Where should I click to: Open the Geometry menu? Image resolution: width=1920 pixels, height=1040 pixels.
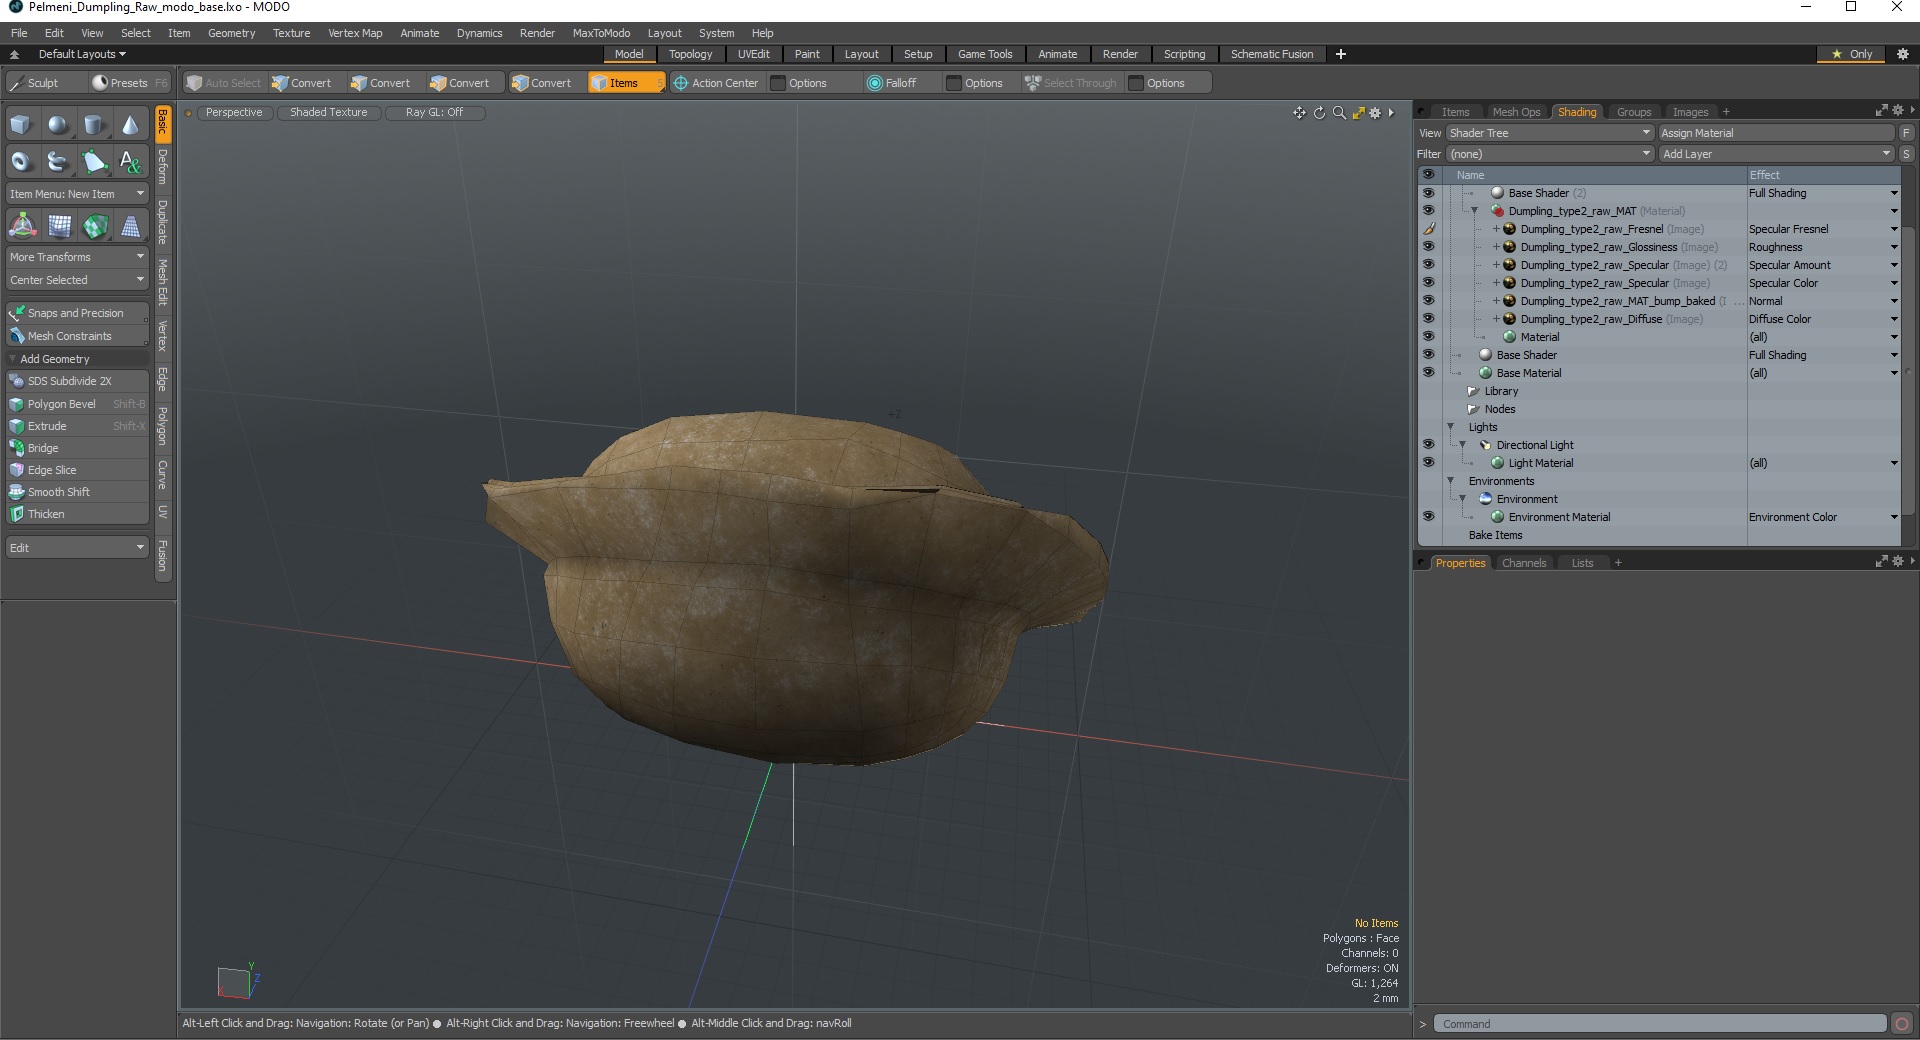click(x=231, y=33)
